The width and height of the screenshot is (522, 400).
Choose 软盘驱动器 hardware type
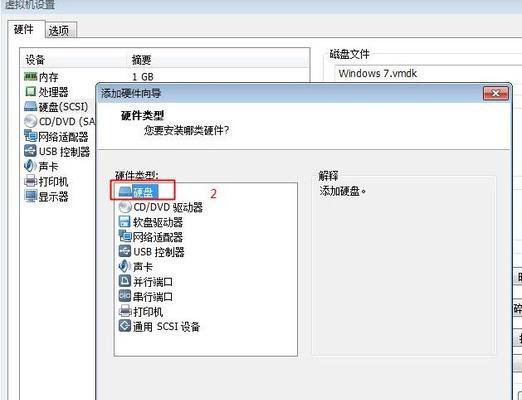pos(151,222)
